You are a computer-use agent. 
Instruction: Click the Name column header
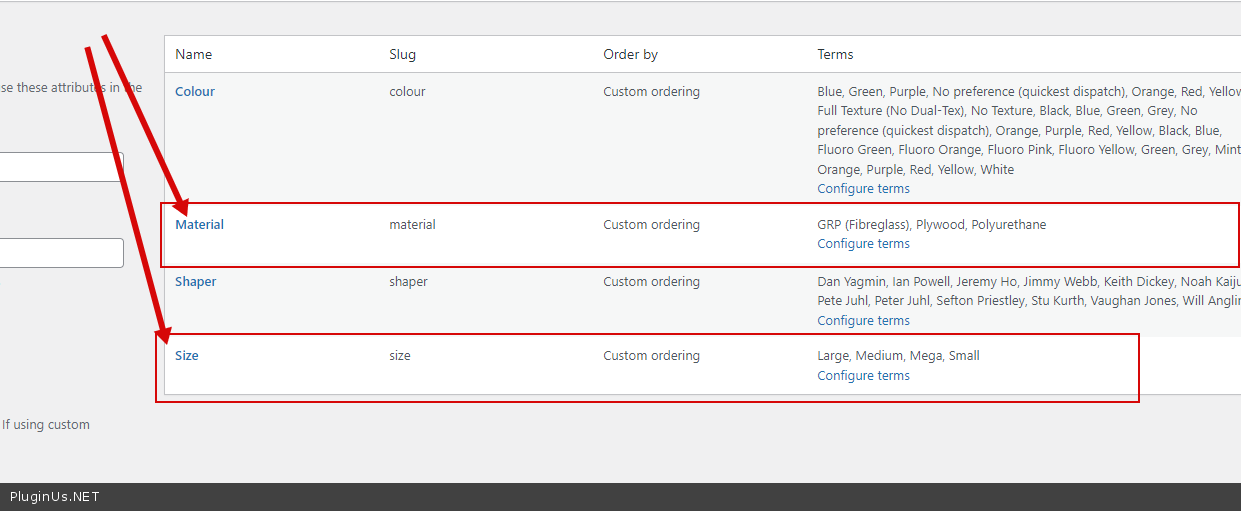(x=194, y=55)
